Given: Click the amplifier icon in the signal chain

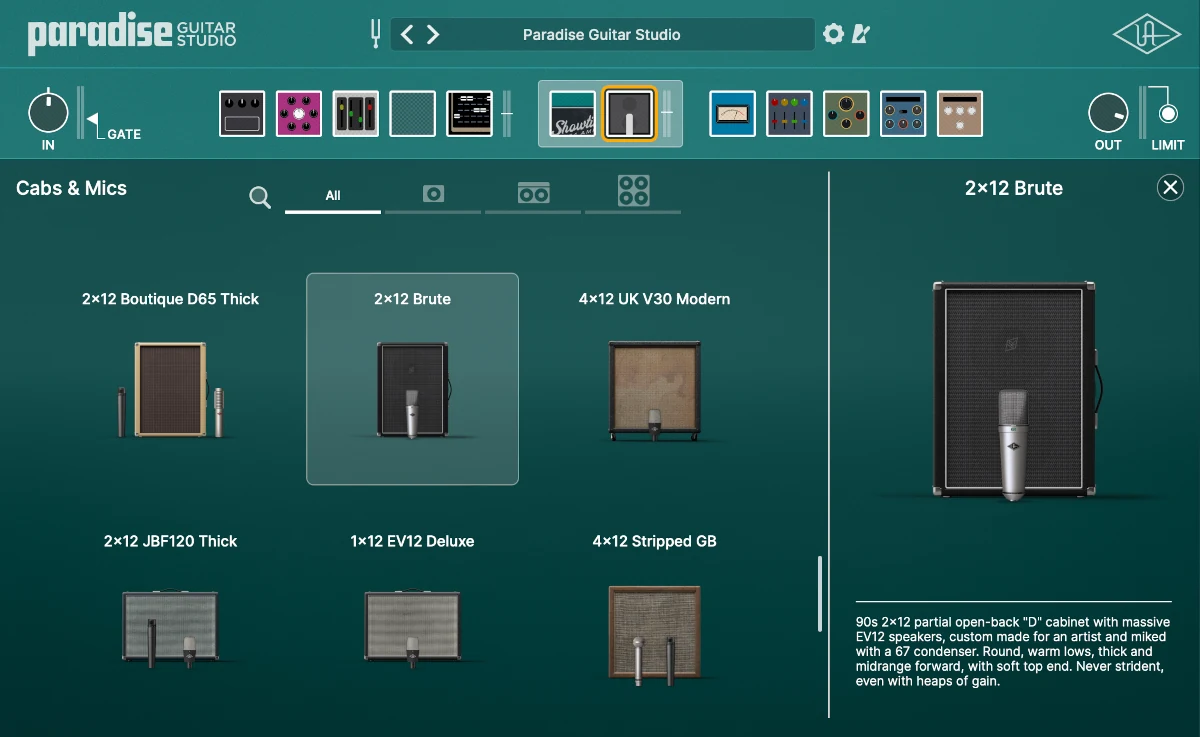Looking at the screenshot, I should coord(470,113).
